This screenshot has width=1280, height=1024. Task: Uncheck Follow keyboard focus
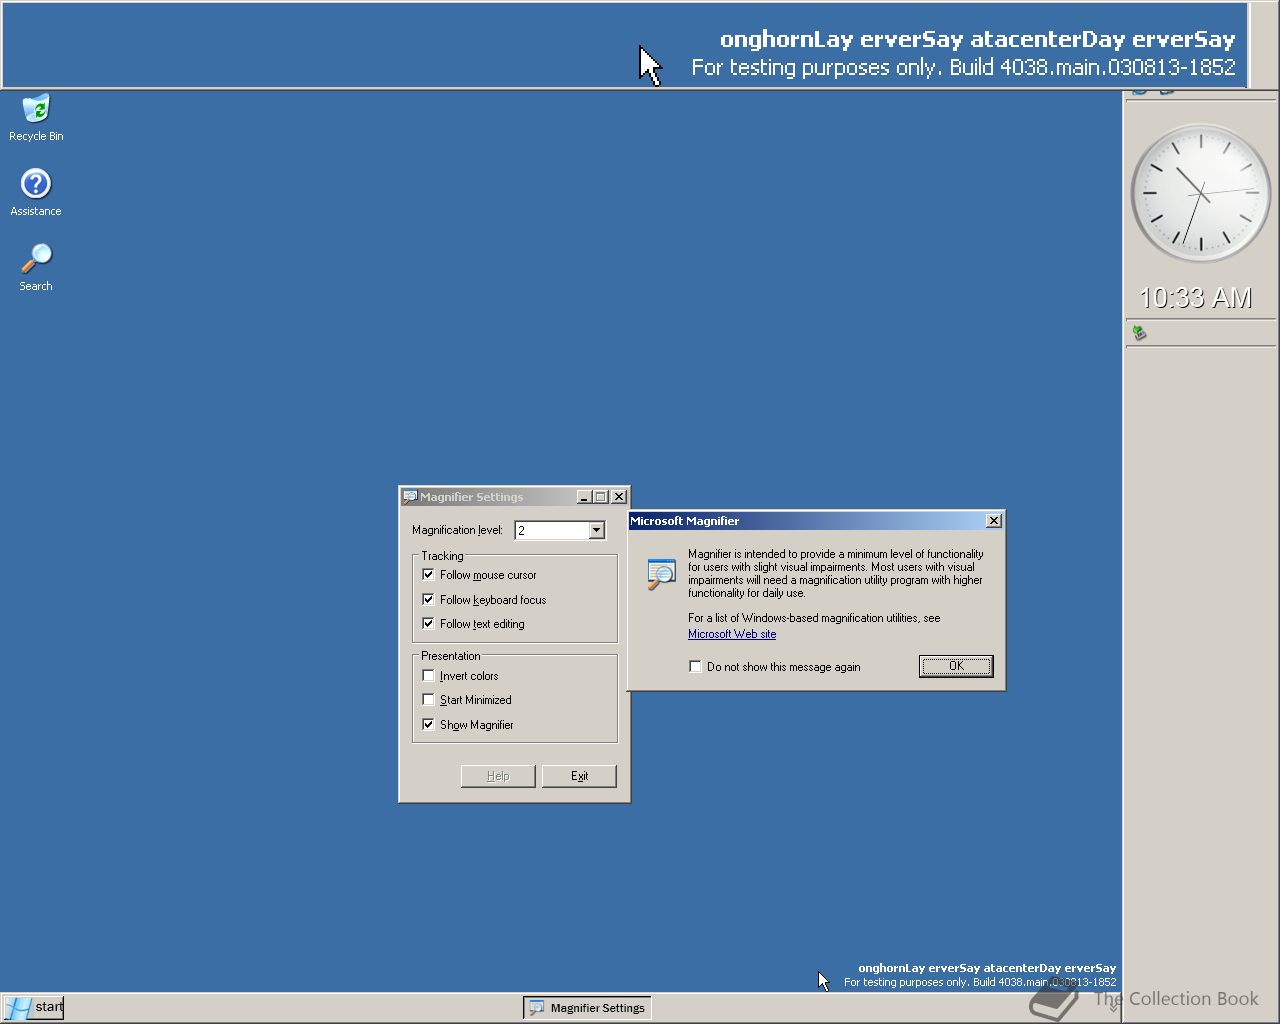pos(428,600)
